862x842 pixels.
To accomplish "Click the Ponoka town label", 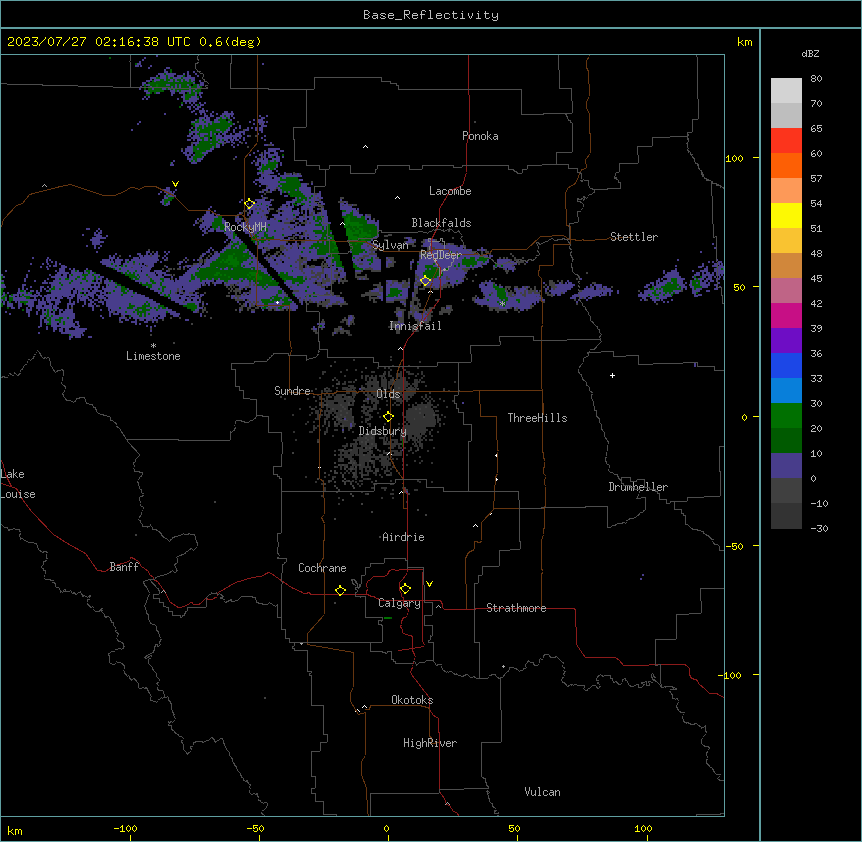I will 480,136.
